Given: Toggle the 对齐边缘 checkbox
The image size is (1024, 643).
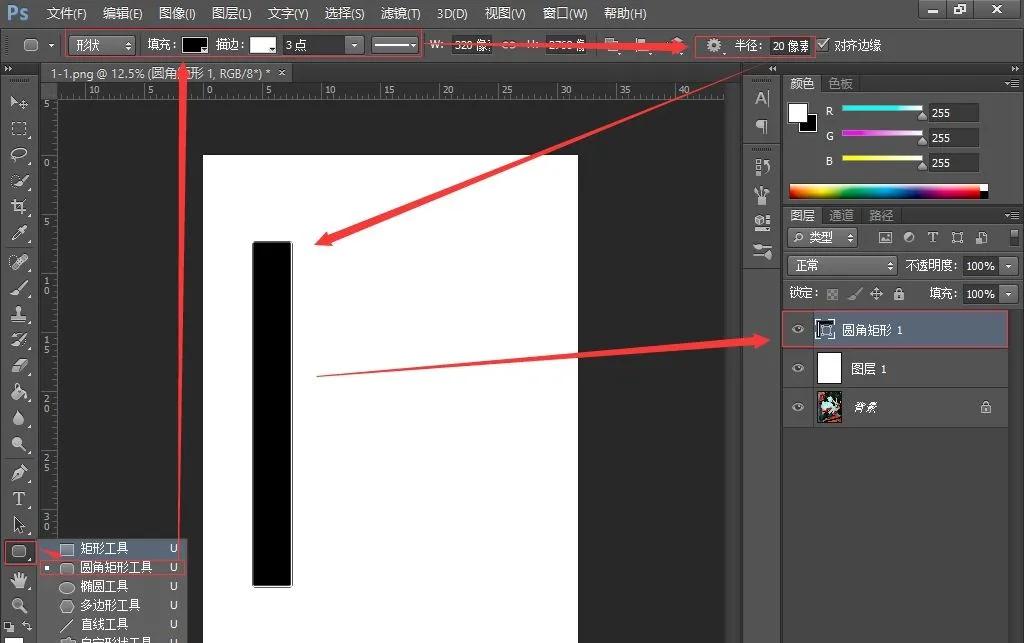Looking at the screenshot, I should tap(823, 46).
